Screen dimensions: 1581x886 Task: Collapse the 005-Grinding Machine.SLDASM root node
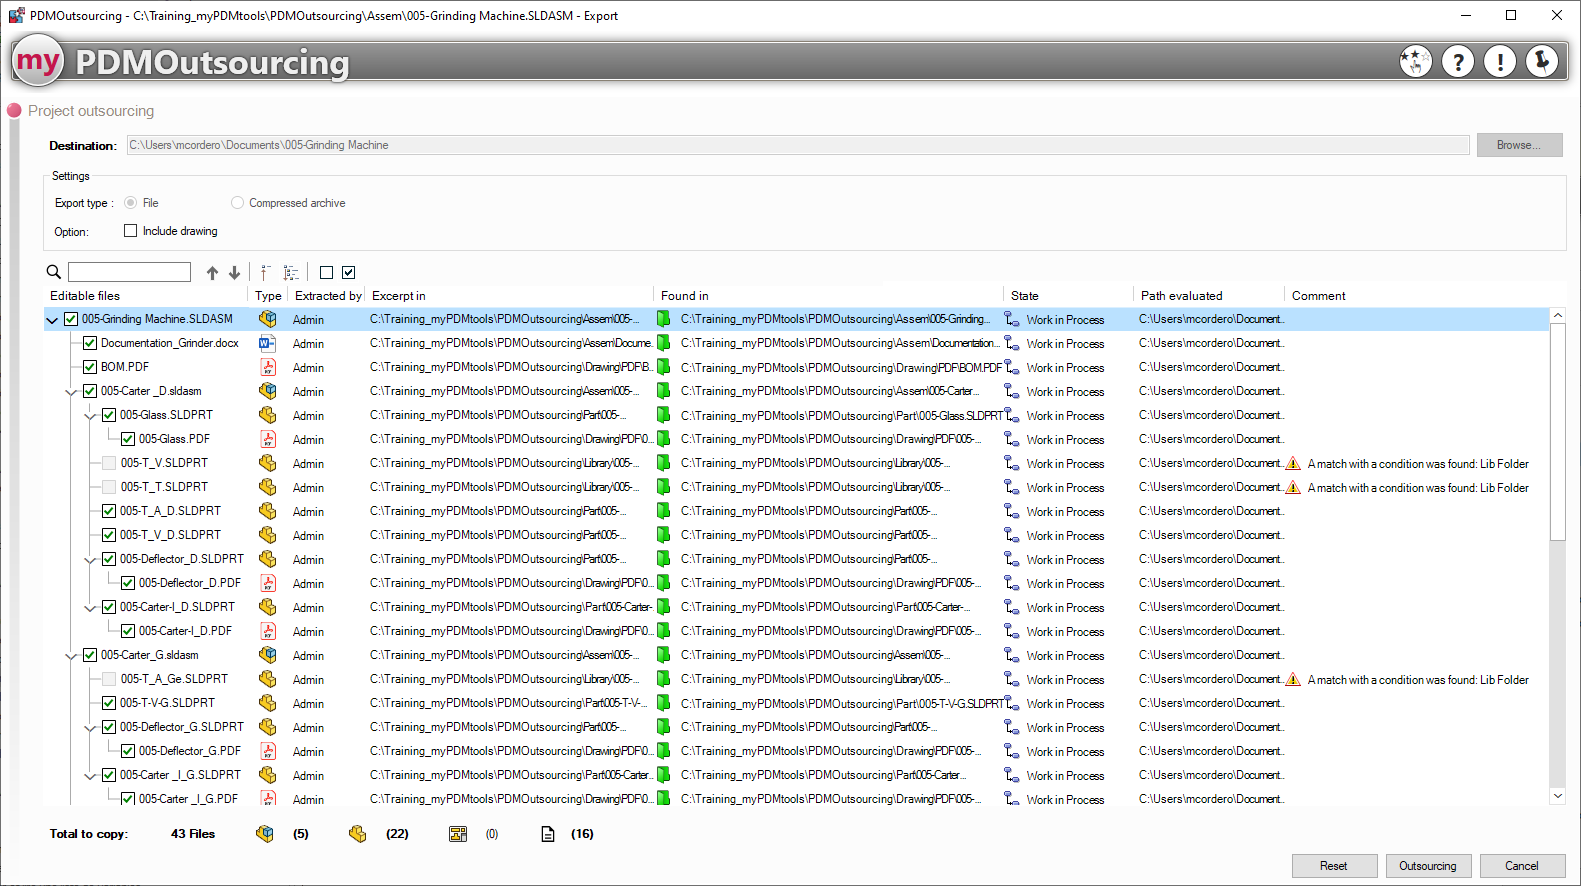(x=52, y=320)
